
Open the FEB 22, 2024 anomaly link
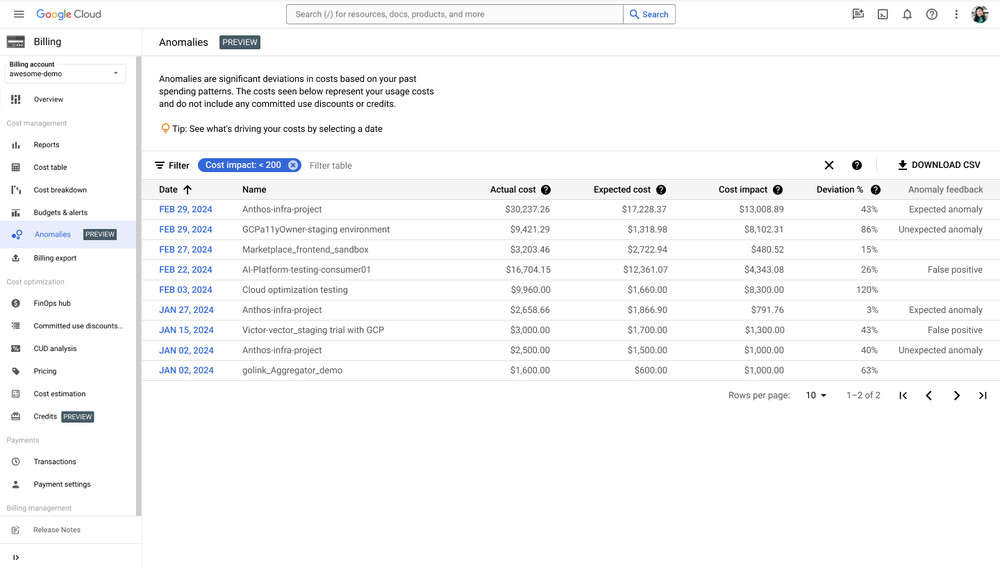click(185, 270)
